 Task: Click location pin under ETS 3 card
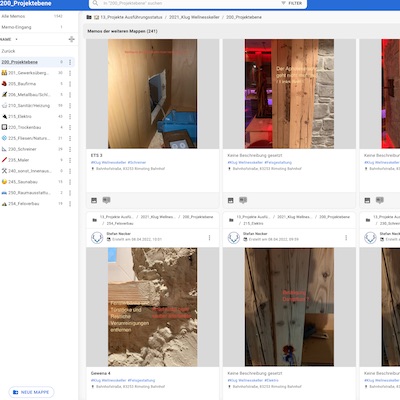pos(93,169)
